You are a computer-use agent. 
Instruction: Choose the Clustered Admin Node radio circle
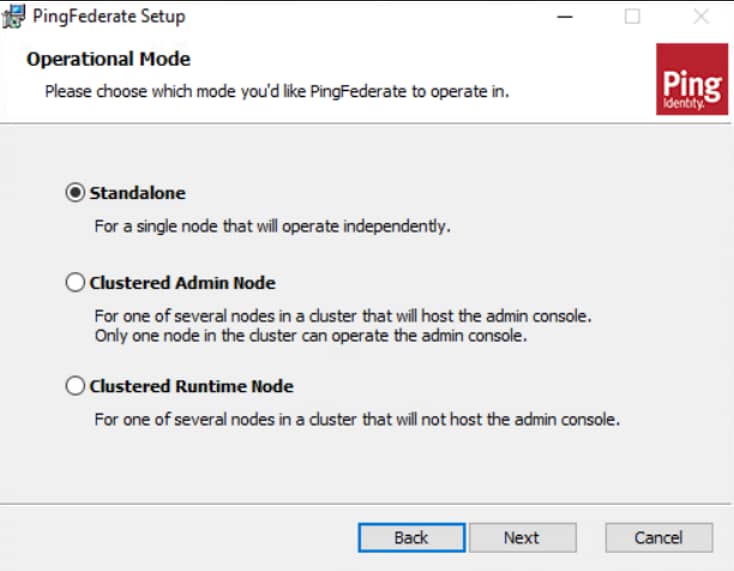75,283
